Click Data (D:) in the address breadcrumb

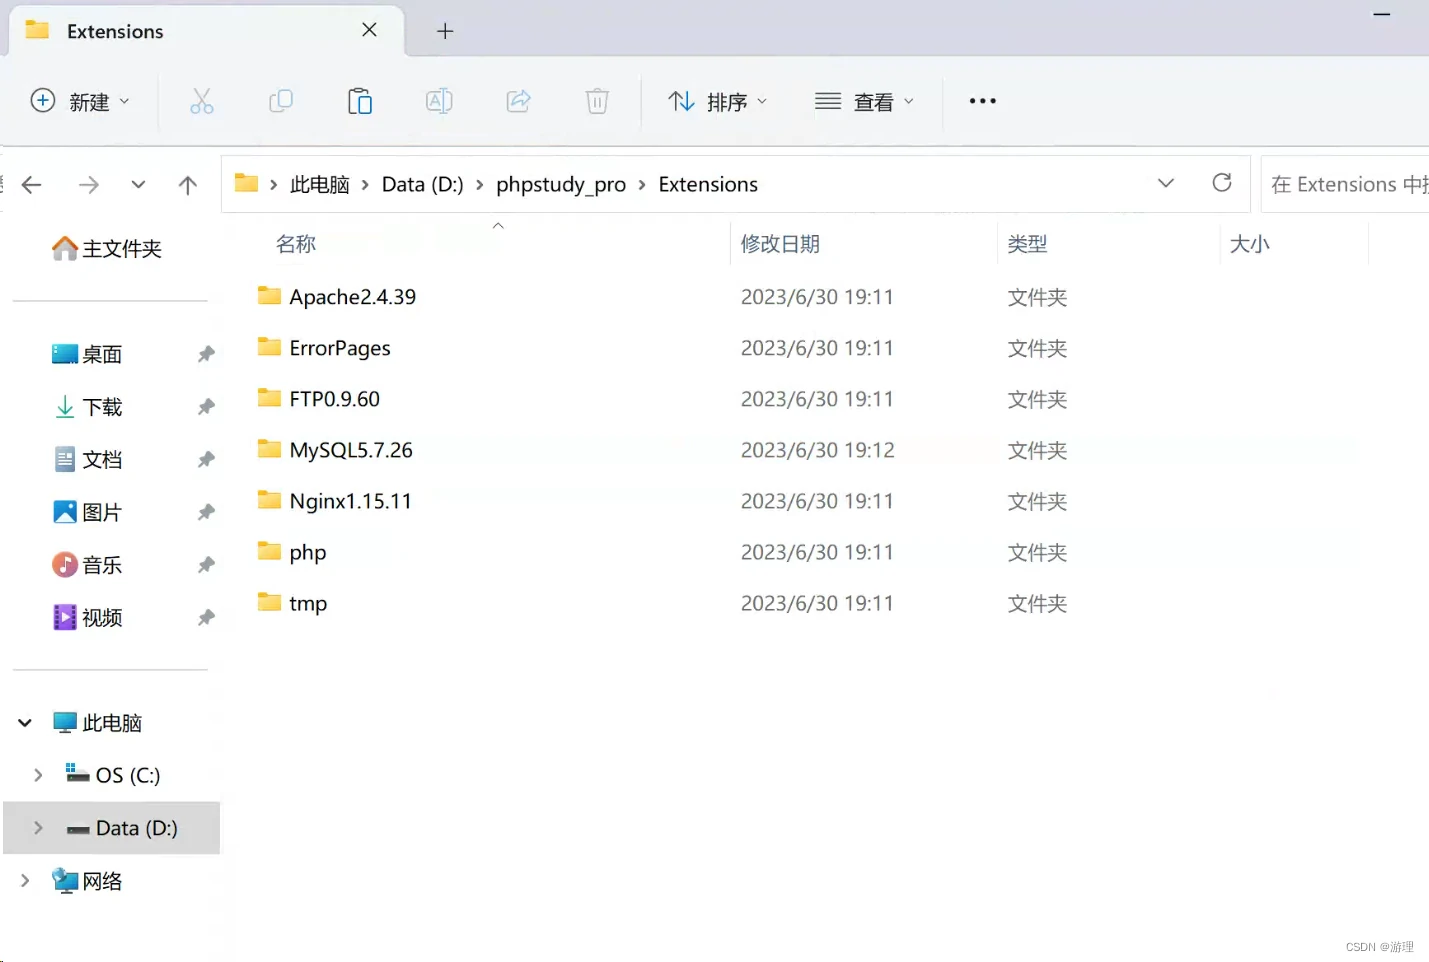pyautogui.click(x=423, y=184)
